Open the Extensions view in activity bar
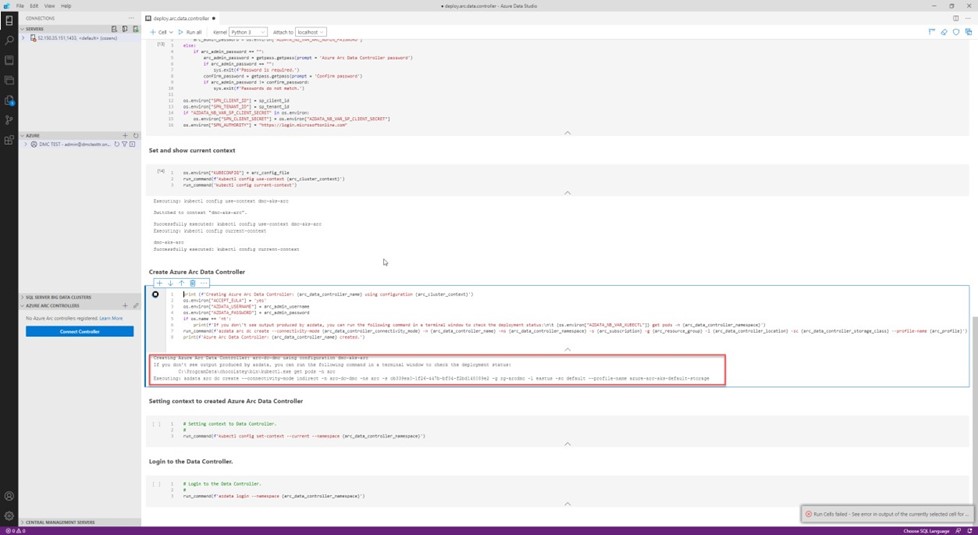This screenshot has height=535, width=978. (9, 140)
